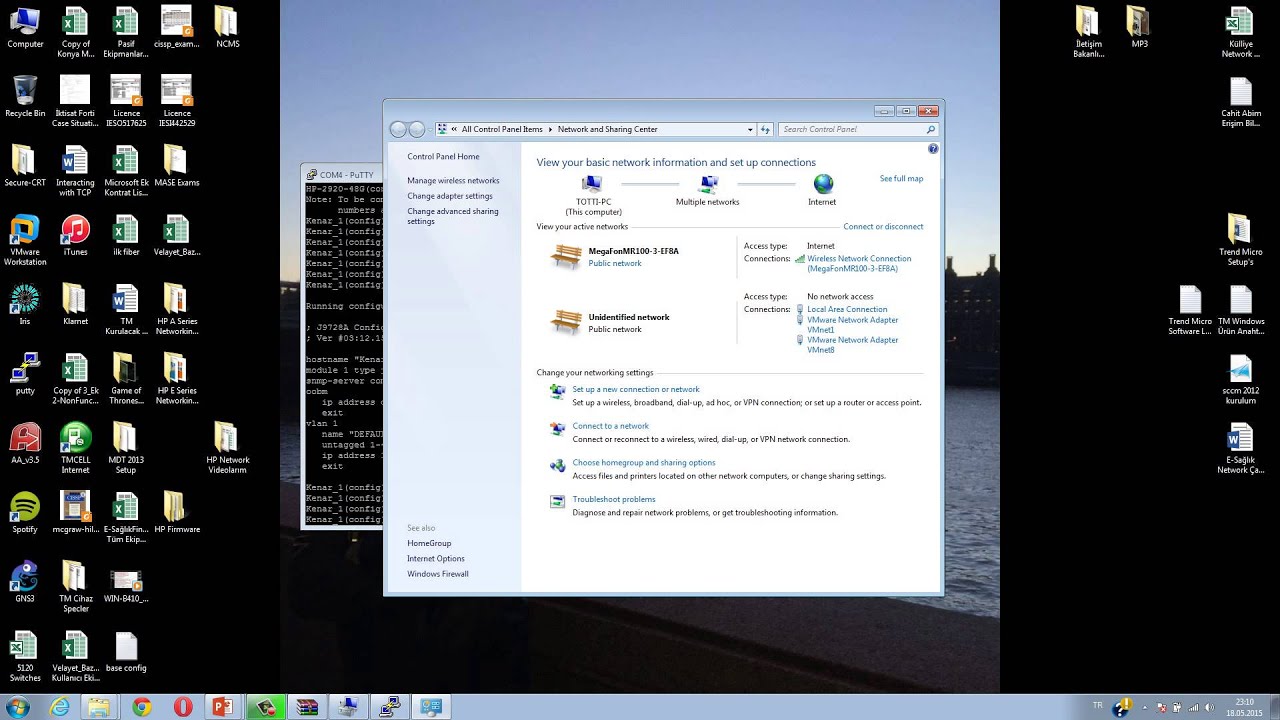Open the Local Area Connection link
1280x720 pixels.
pos(847,309)
